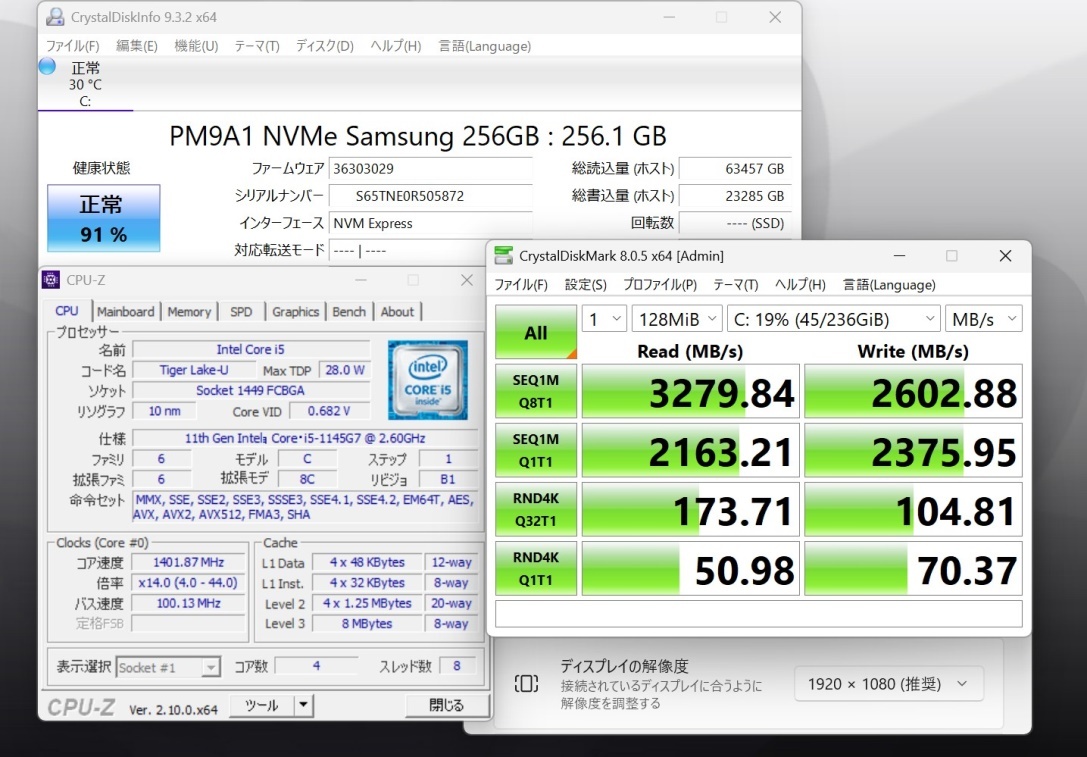Start the SEQ1M Q8T1 test

pyautogui.click(x=536, y=391)
